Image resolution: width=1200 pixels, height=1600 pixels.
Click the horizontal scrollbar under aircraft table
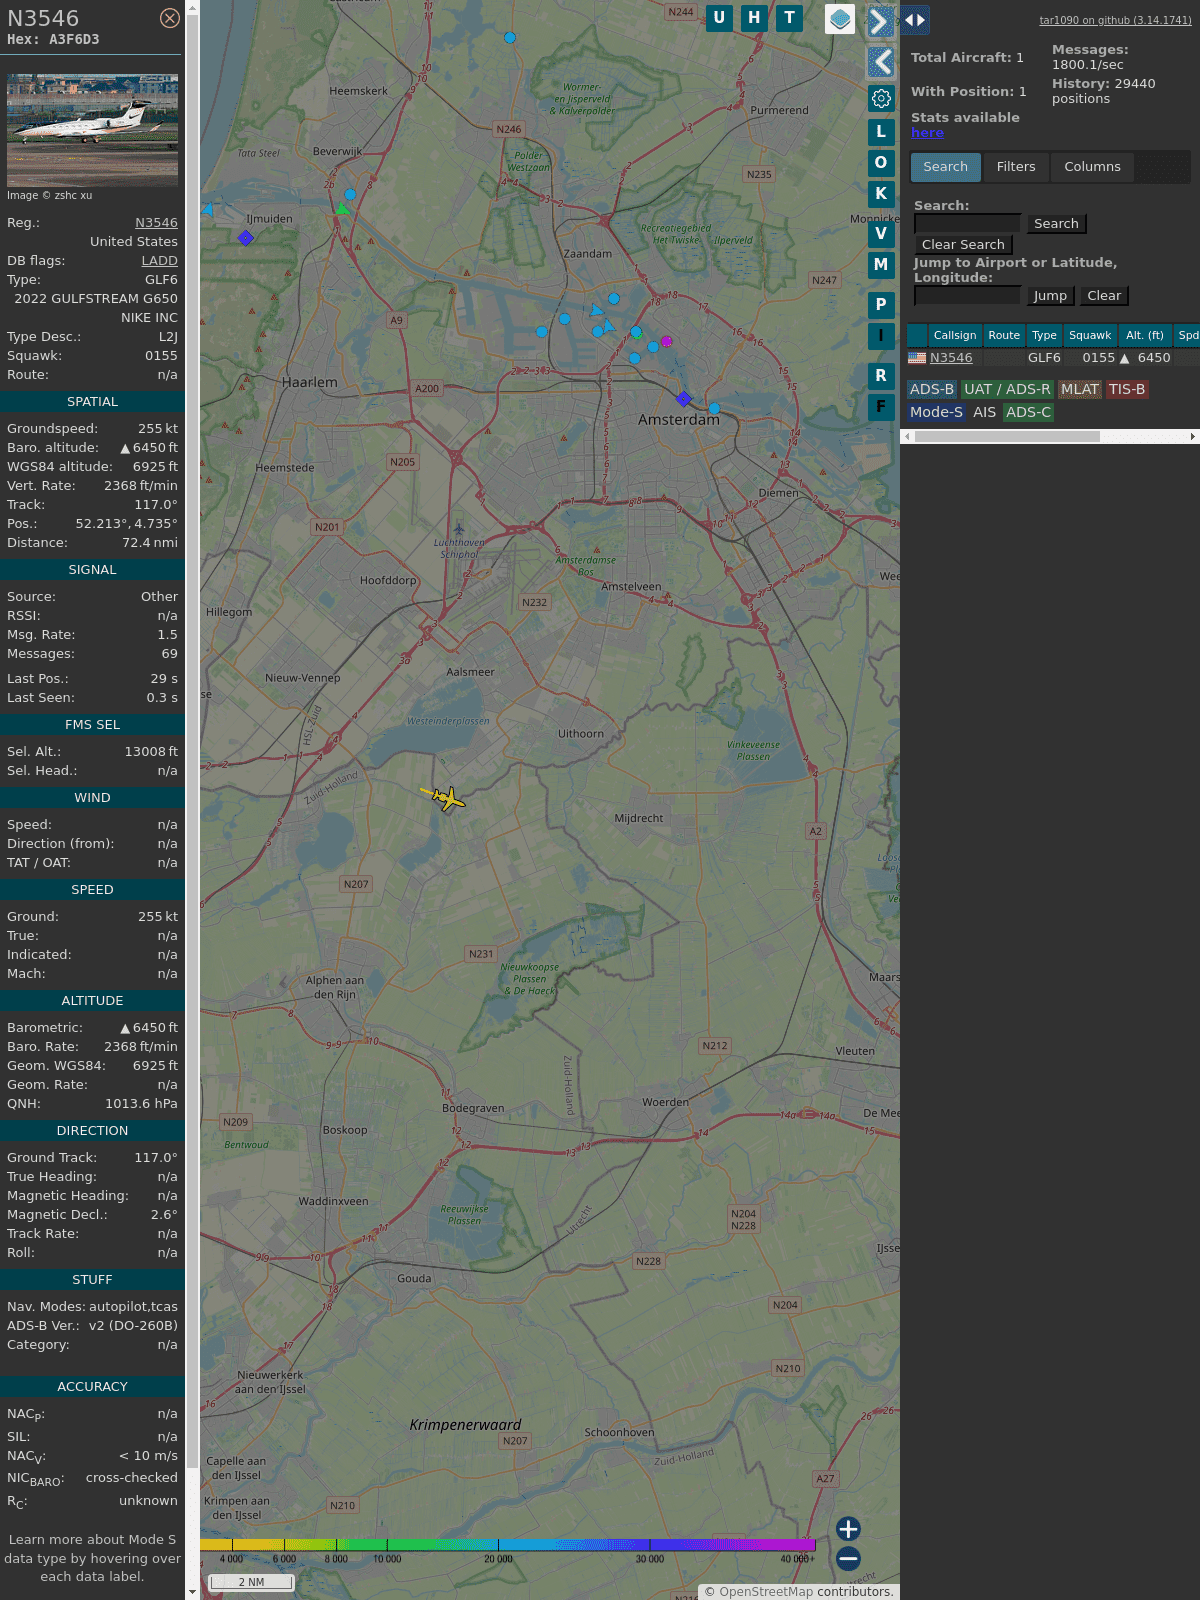(1005, 436)
